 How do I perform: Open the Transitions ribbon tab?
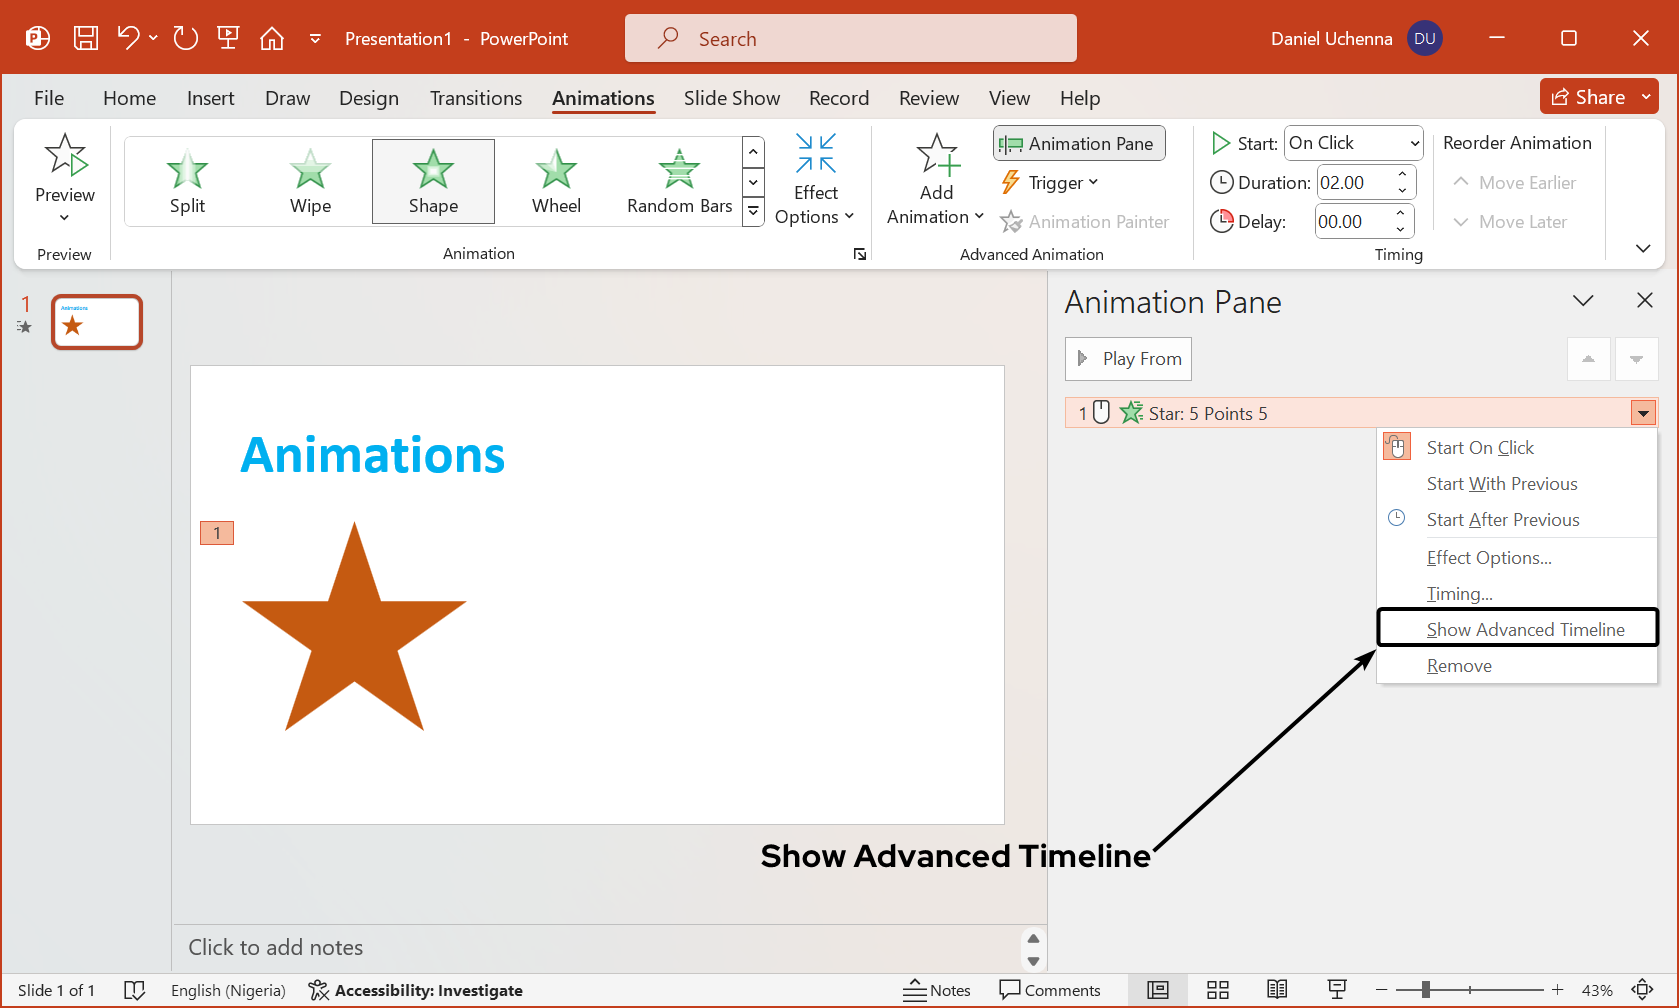pyautogui.click(x=476, y=98)
